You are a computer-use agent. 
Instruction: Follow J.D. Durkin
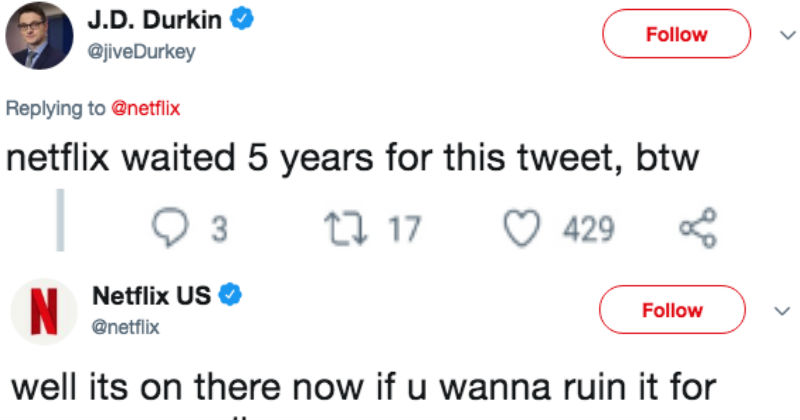pyautogui.click(x=676, y=35)
